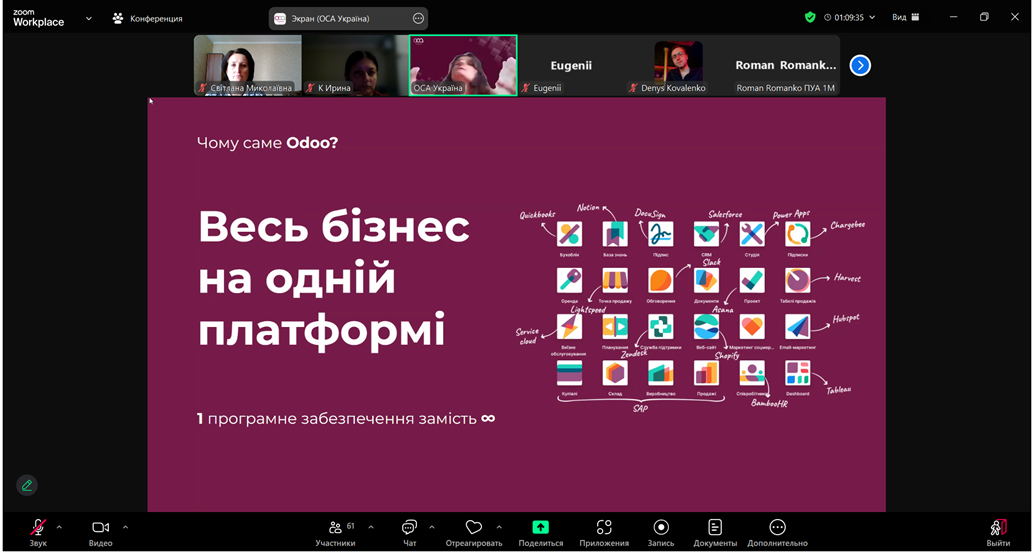The width and height of the screenshot is (1034, 554).
Task: Open the Zoom Workplace dropdown chevron
Action: coord(88,18)
